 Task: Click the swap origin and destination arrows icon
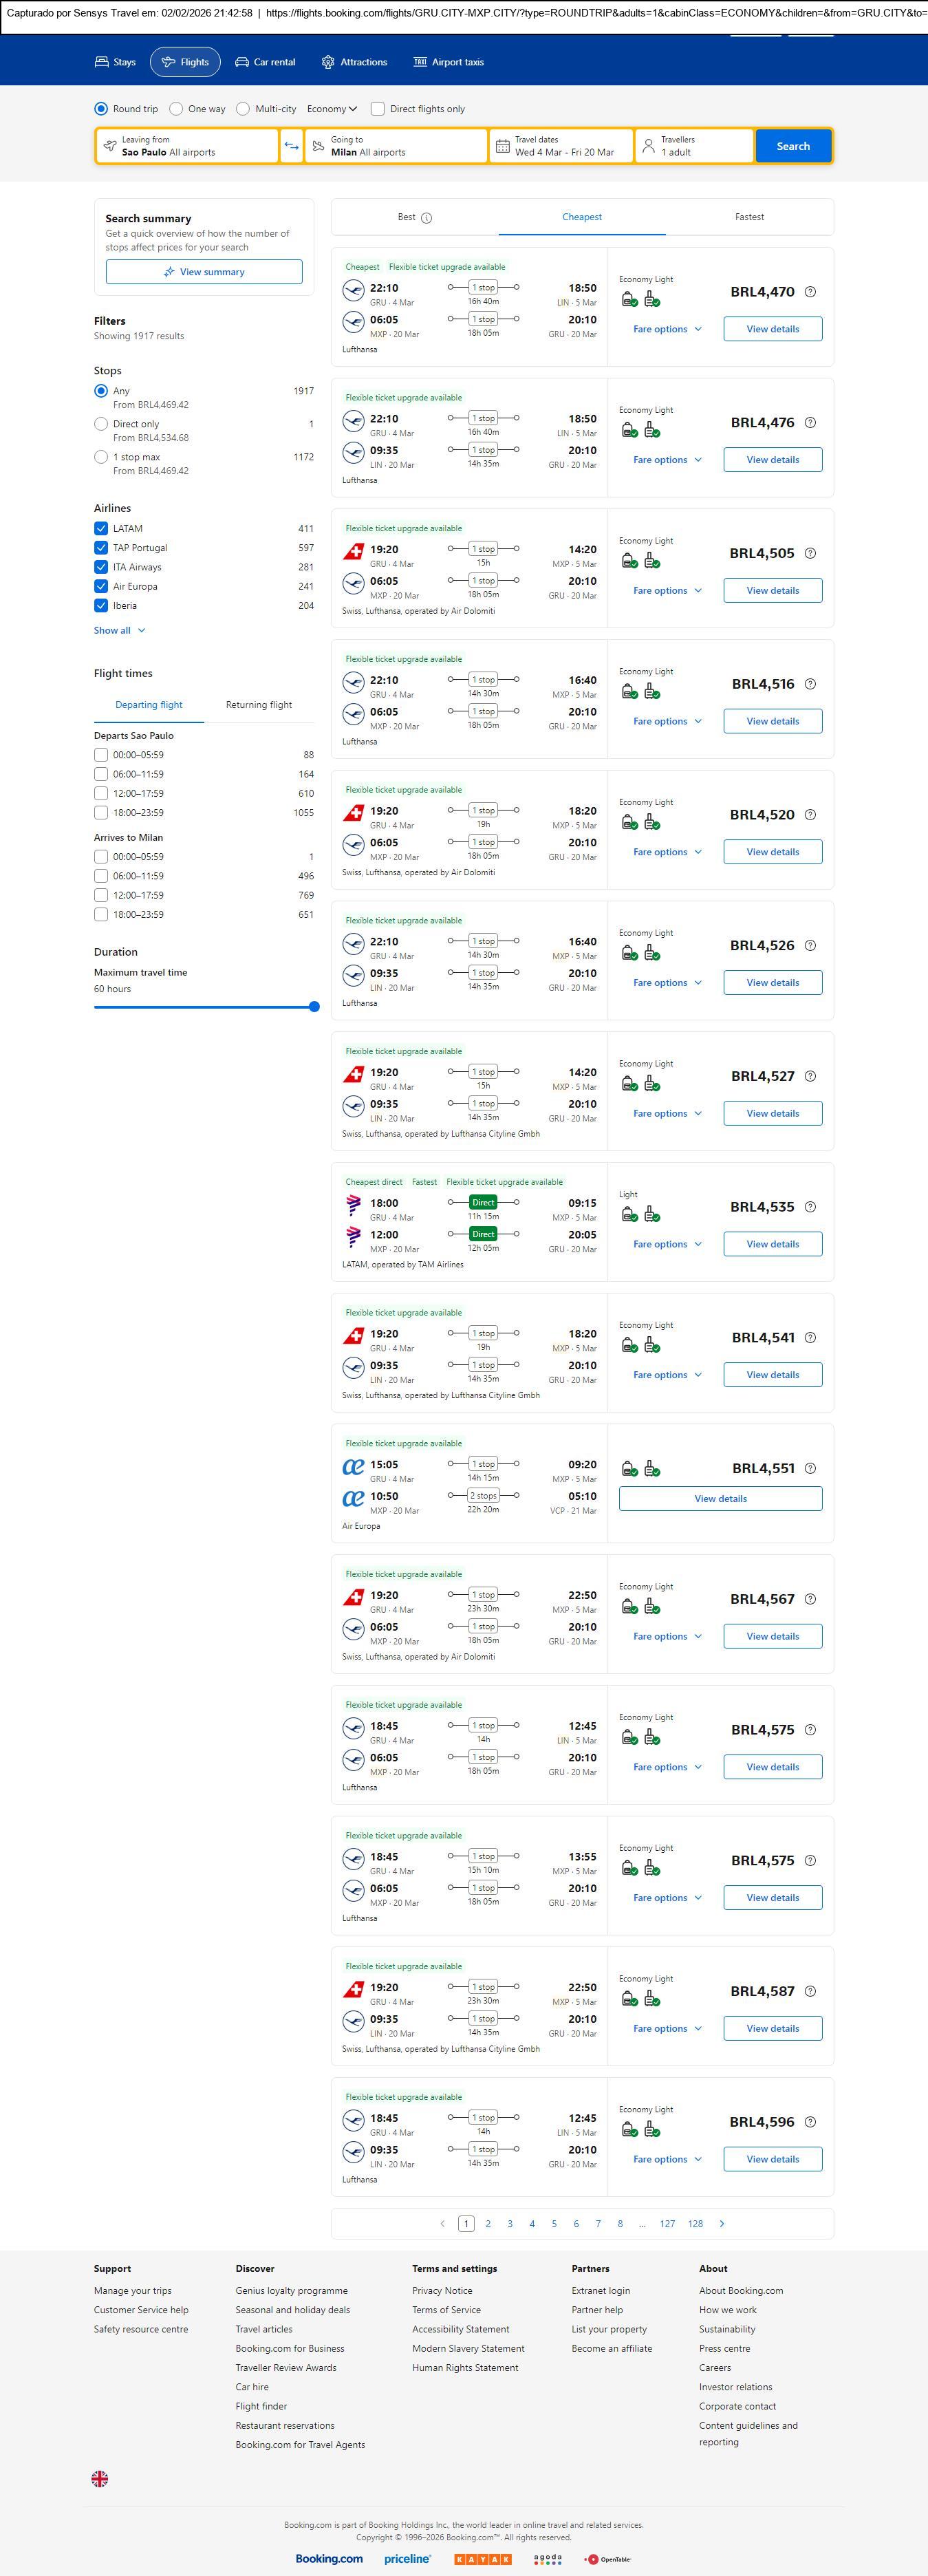291,146
